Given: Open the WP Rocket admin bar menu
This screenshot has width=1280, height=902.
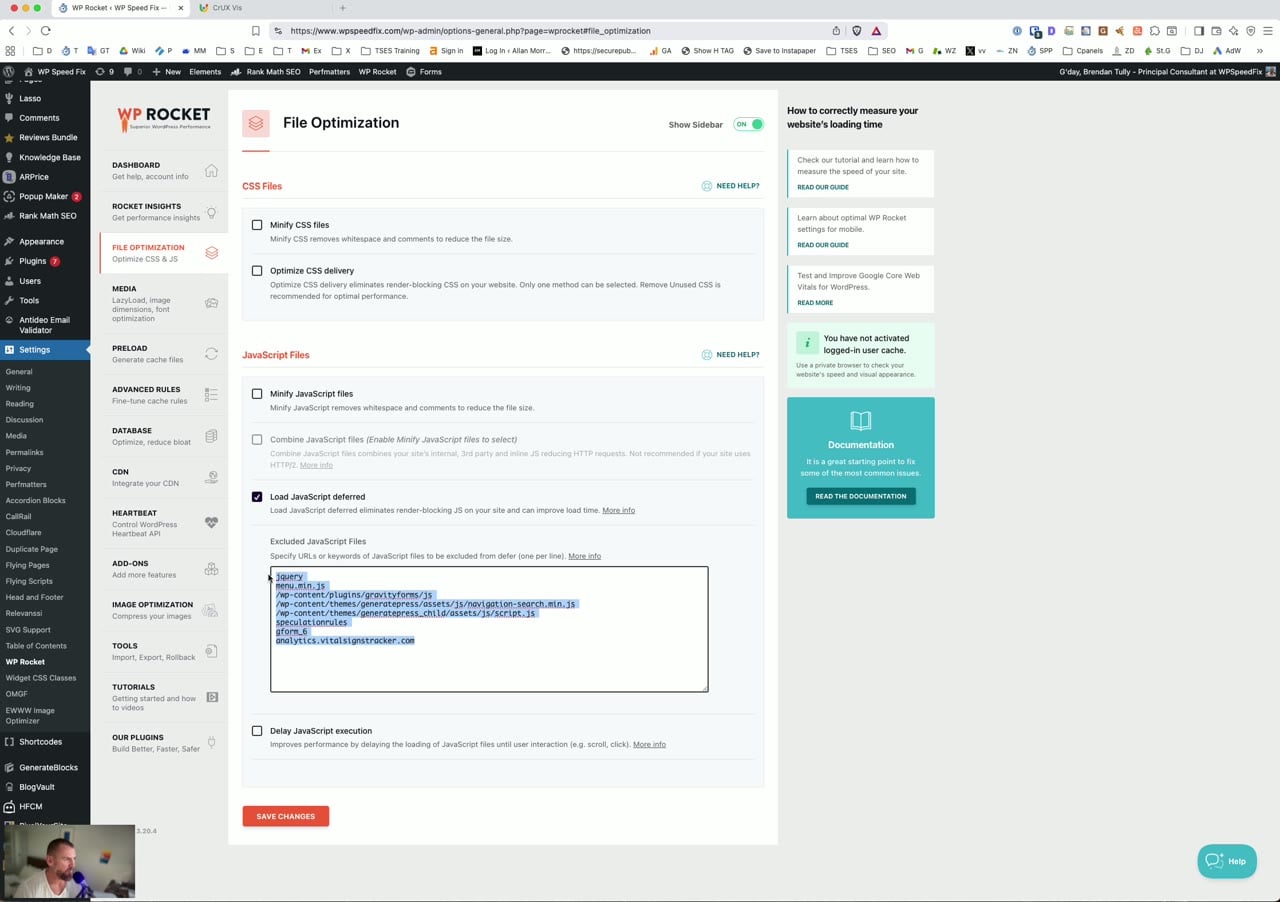Looking at the screenshot, I should (x=377, y=71).
